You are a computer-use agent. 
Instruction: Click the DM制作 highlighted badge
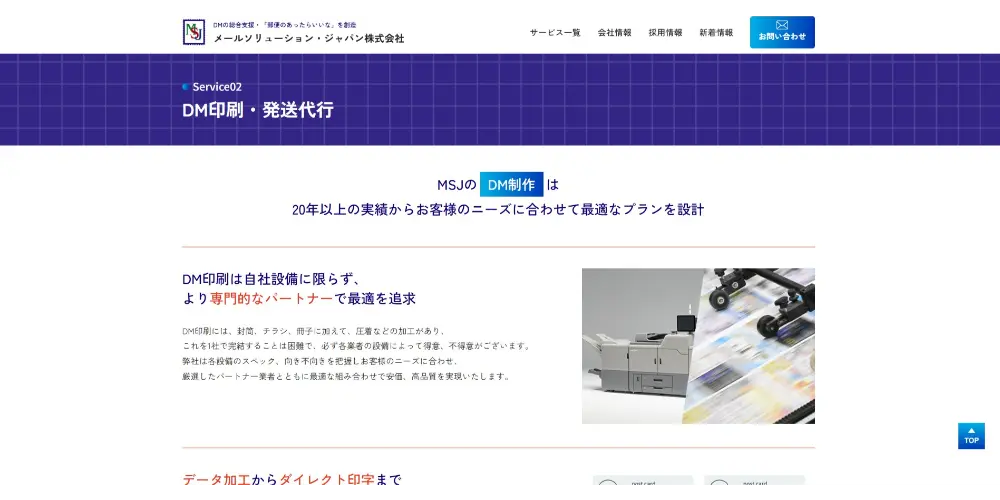tap(511, 184)
